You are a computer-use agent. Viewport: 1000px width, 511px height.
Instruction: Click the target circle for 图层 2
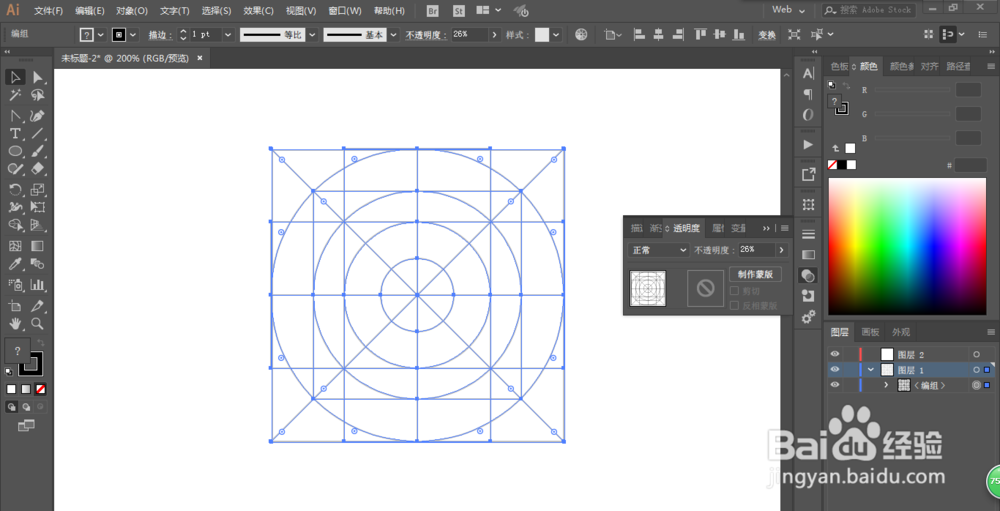pos(976,354)
